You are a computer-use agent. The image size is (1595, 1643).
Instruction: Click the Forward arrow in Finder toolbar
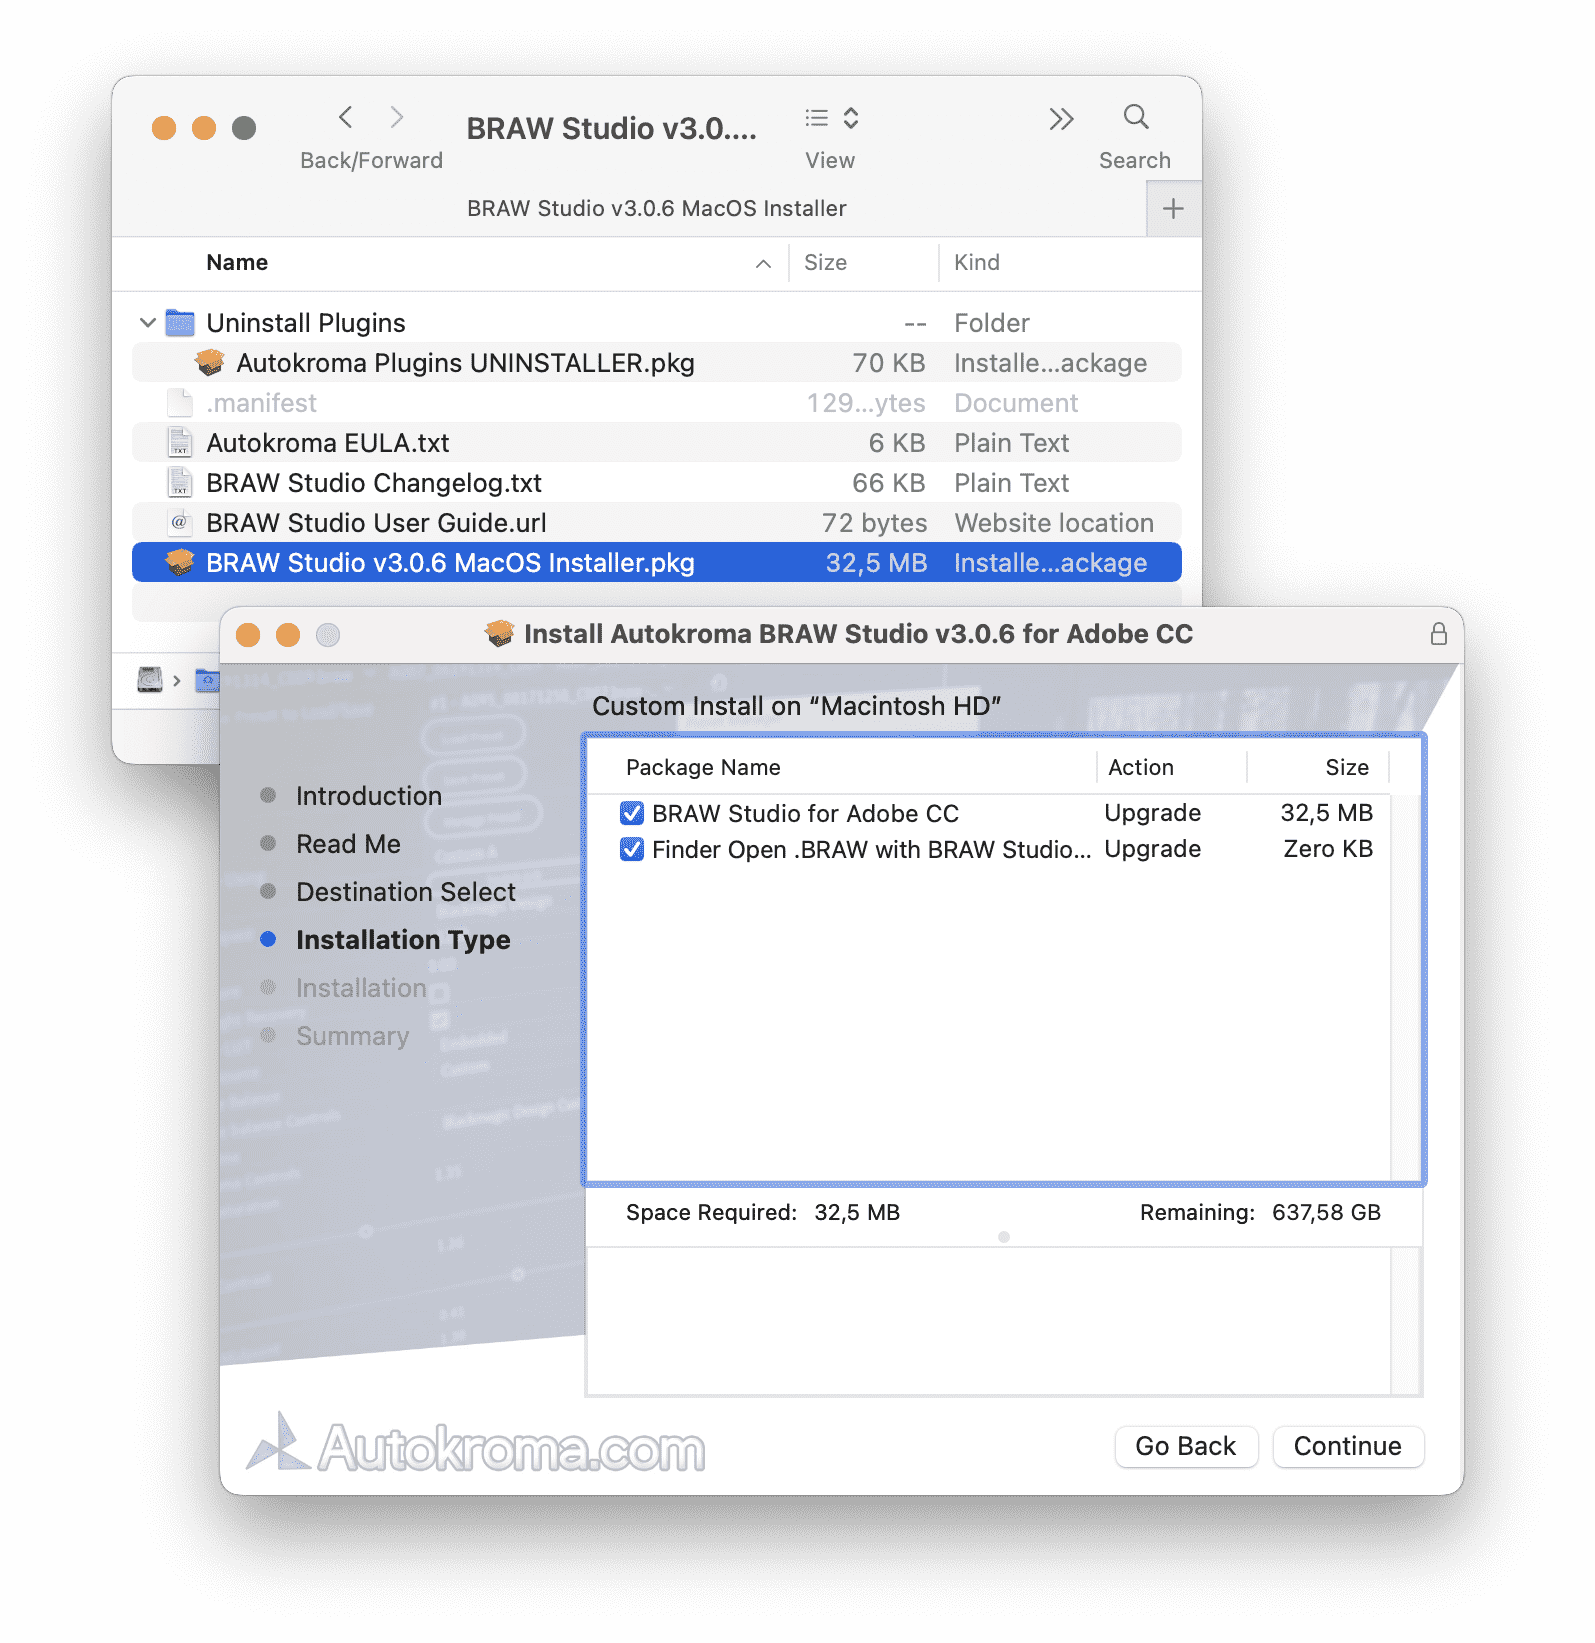click(397, 118)
